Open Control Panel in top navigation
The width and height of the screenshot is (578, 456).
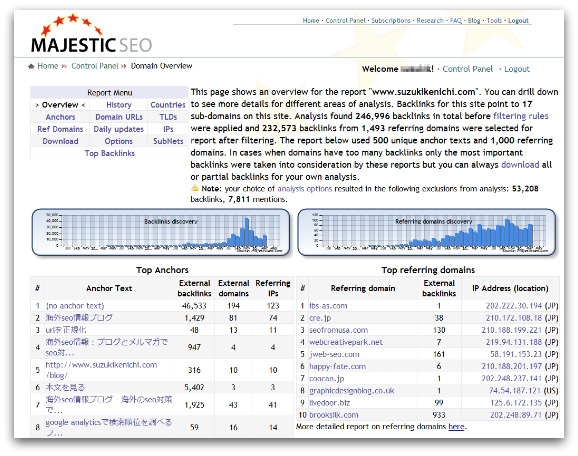pyautogui.click(x=345, y=21)
